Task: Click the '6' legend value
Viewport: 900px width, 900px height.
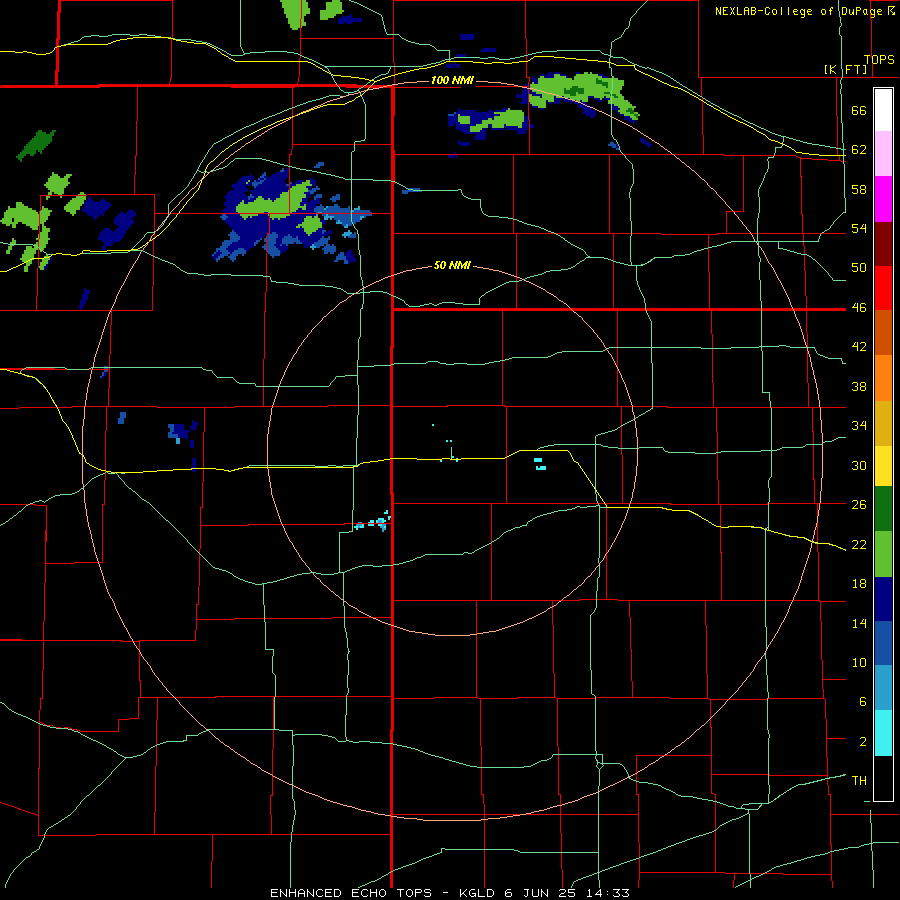Action: click(863, 701)
